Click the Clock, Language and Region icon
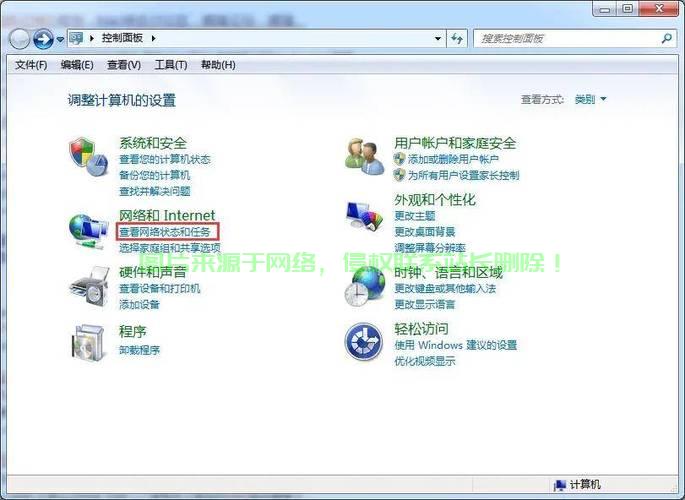This screenshot has width=685, height=500. point(364,287)
